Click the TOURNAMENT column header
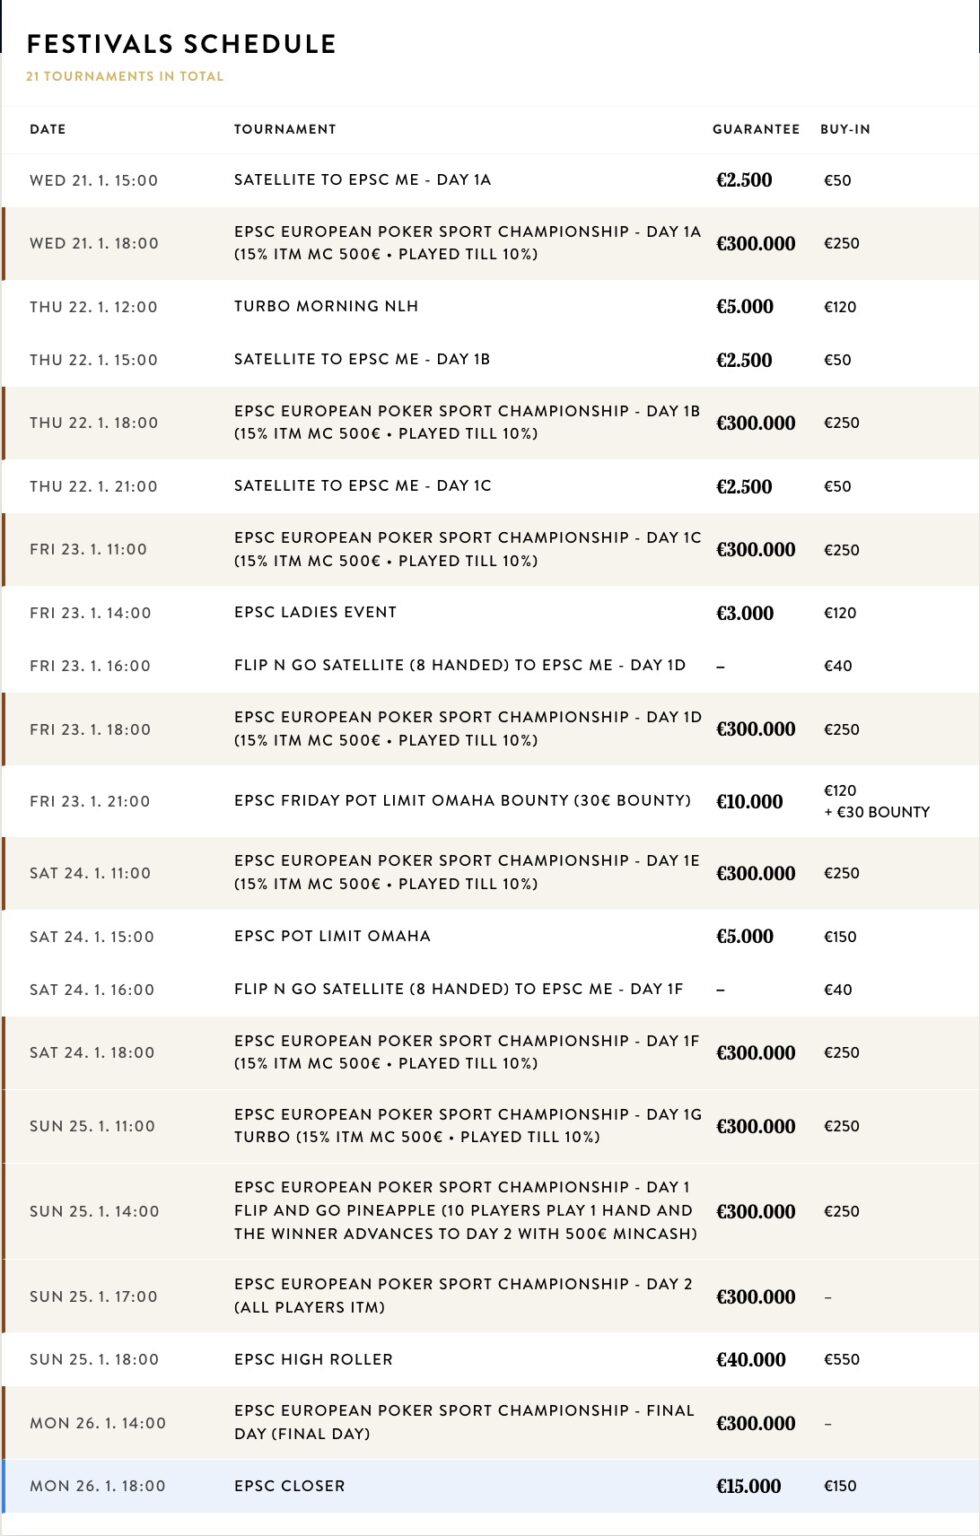 (285, 129)
